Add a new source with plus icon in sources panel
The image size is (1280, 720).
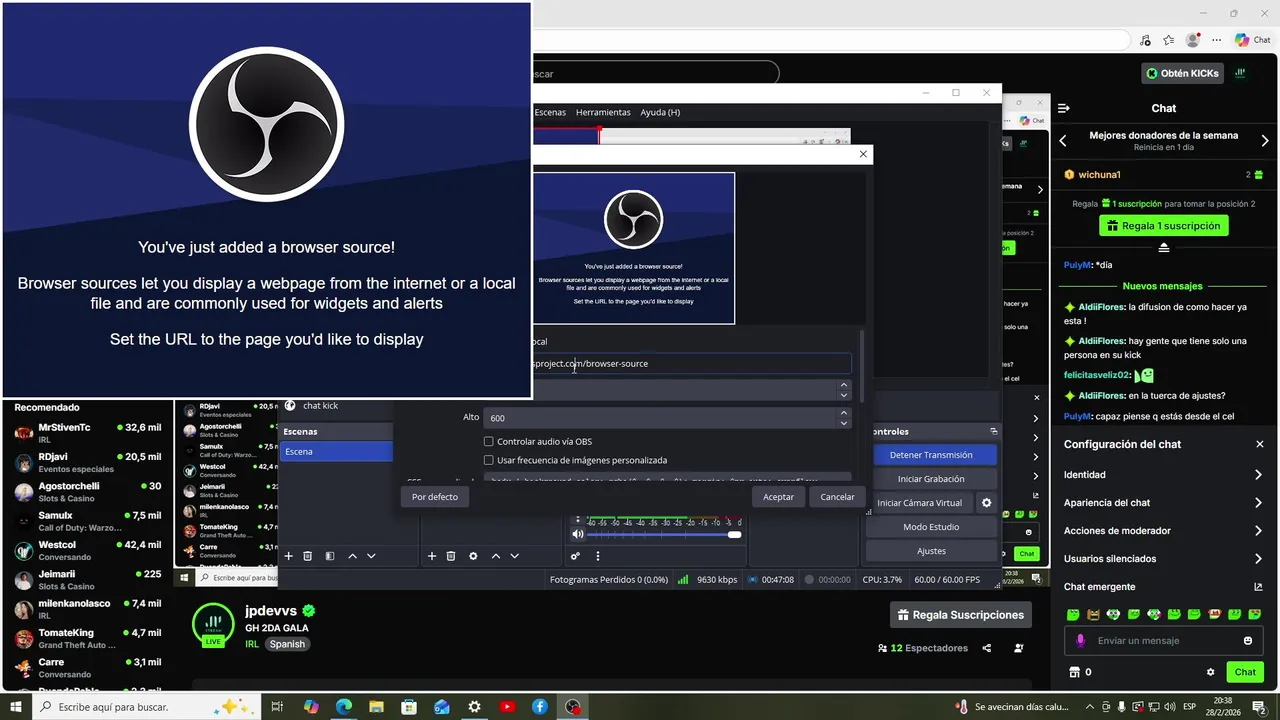click(432, 556)
